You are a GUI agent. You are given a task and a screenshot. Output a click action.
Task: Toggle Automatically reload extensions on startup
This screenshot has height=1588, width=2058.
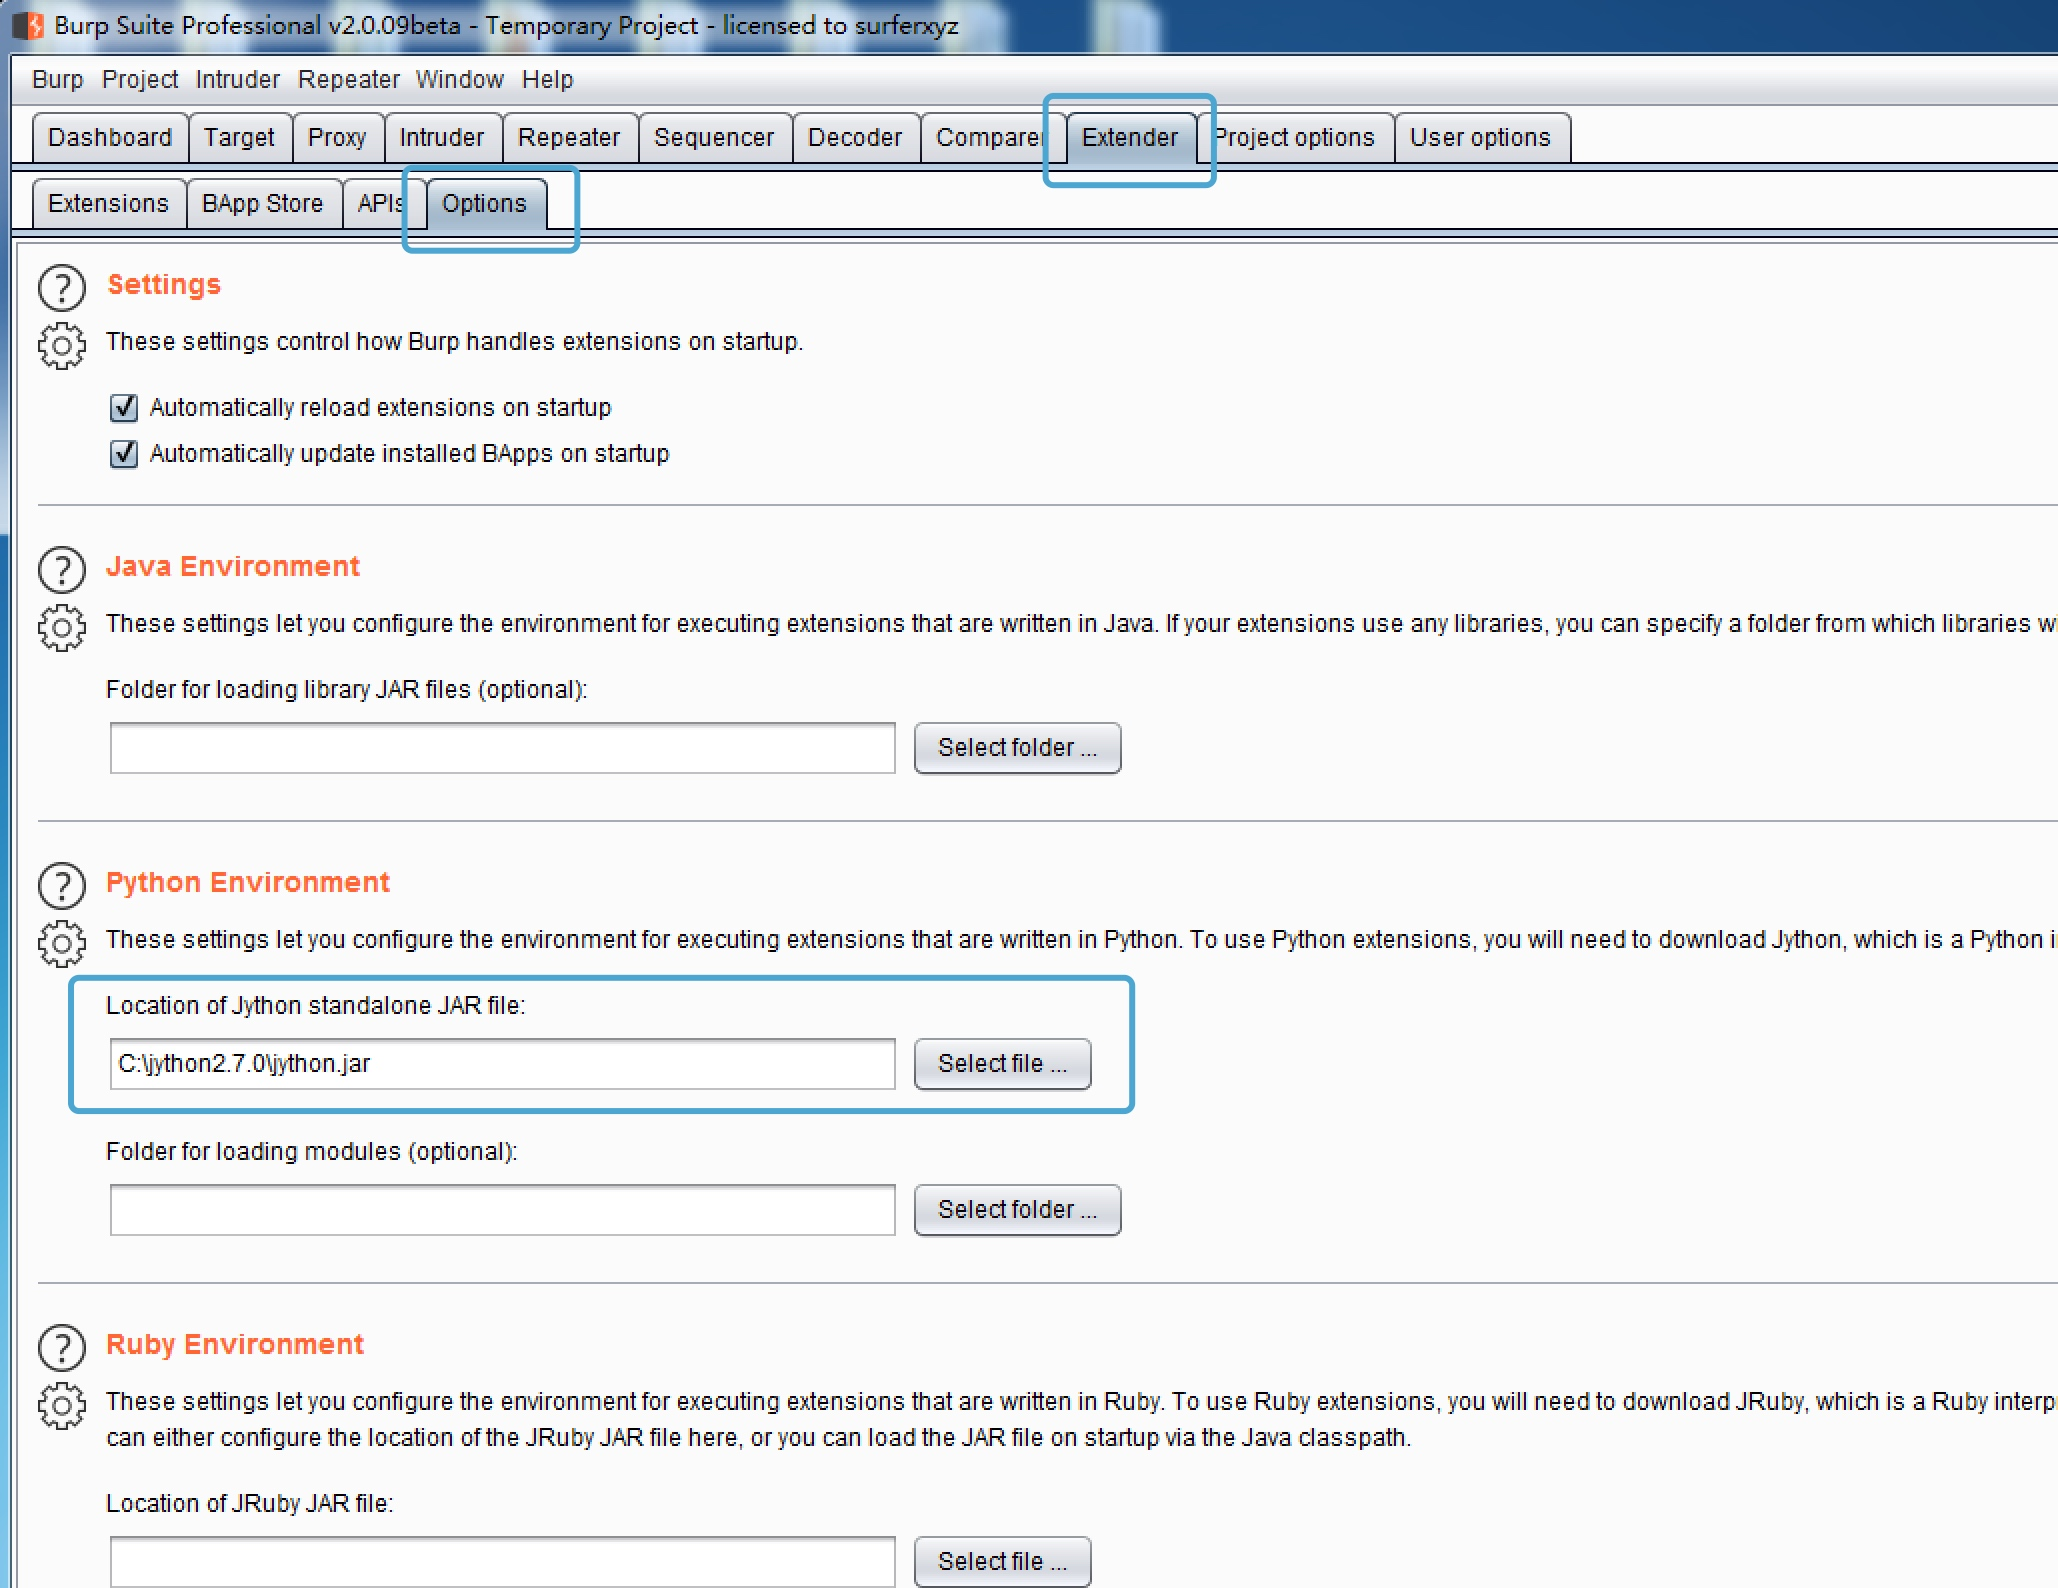click(x=124, y=408)
